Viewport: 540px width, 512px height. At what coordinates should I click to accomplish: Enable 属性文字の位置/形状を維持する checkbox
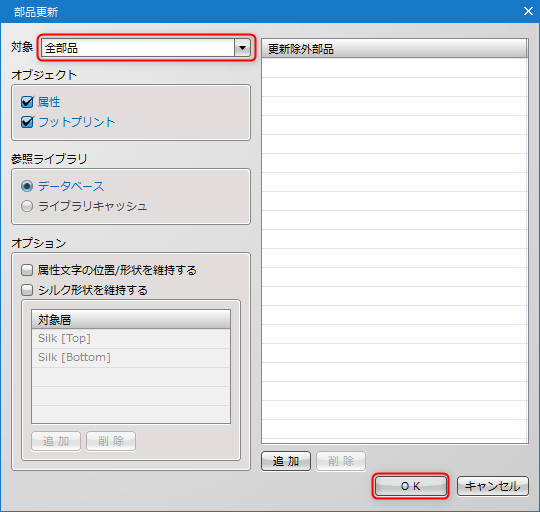tap(27, 270)
